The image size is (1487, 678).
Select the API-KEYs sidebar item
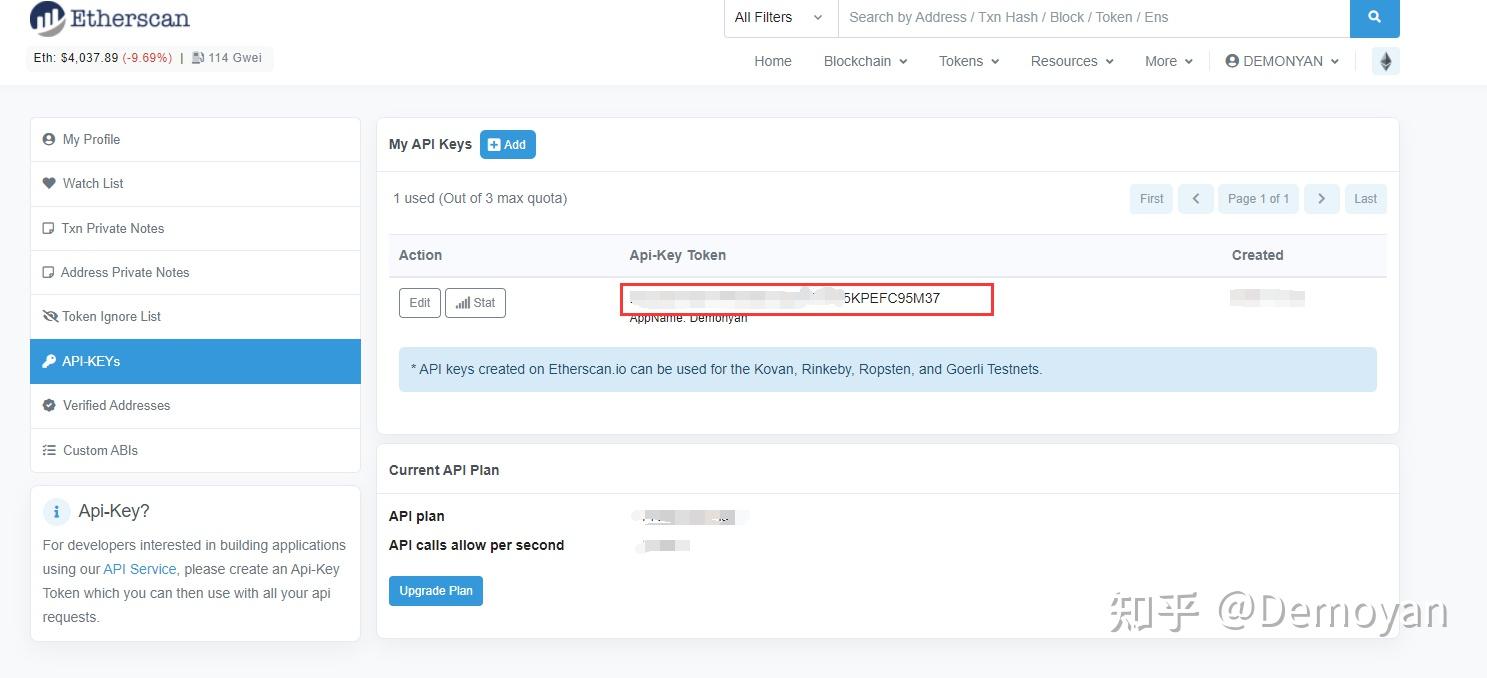click(195, 361)
